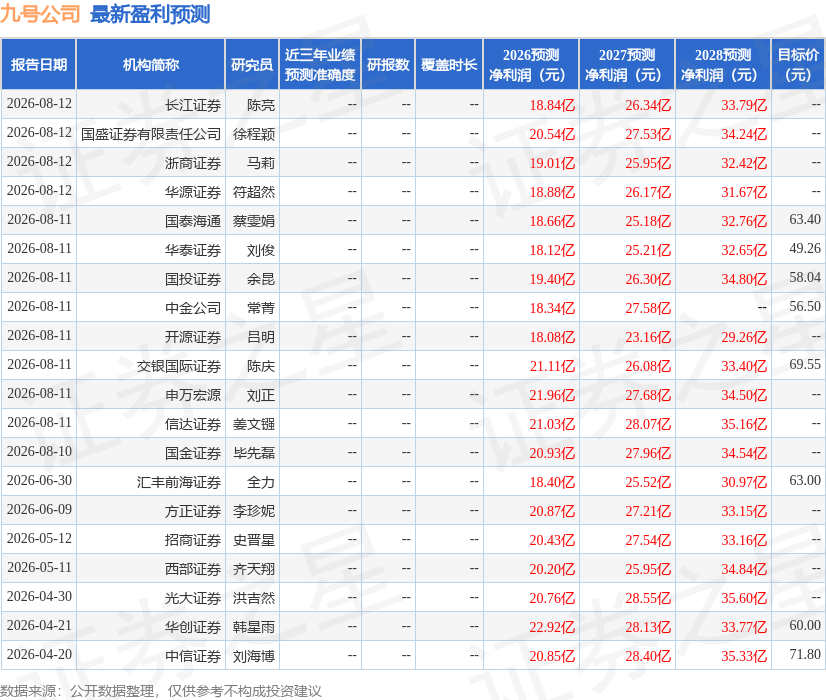Select the 国盛证券有限责任公司 cell
This screenshot has height=700, width=826.
click(151, 134)
